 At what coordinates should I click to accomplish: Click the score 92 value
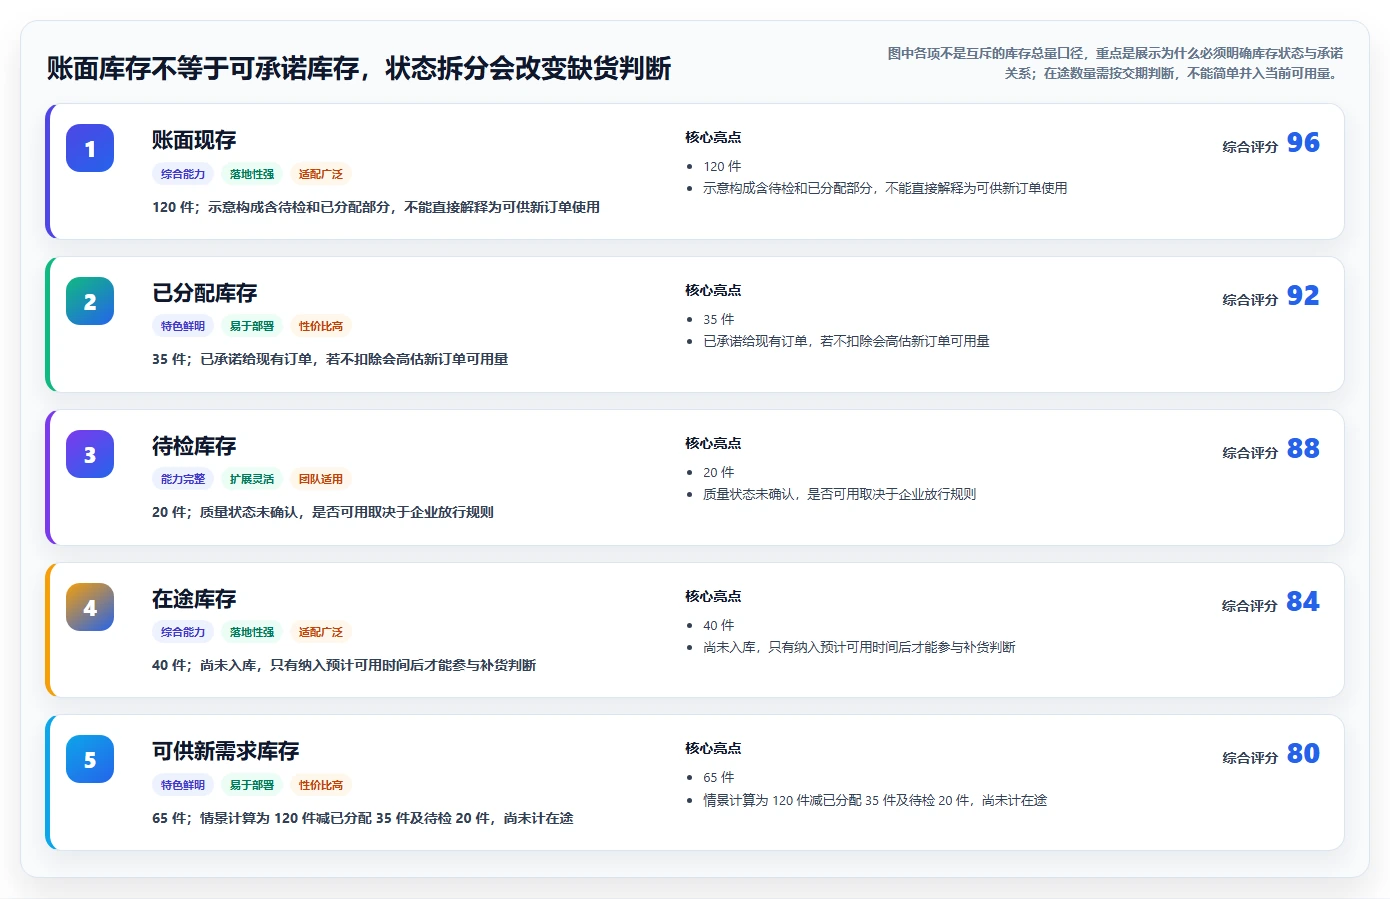pyautogui.click(x=1303, y=296)
